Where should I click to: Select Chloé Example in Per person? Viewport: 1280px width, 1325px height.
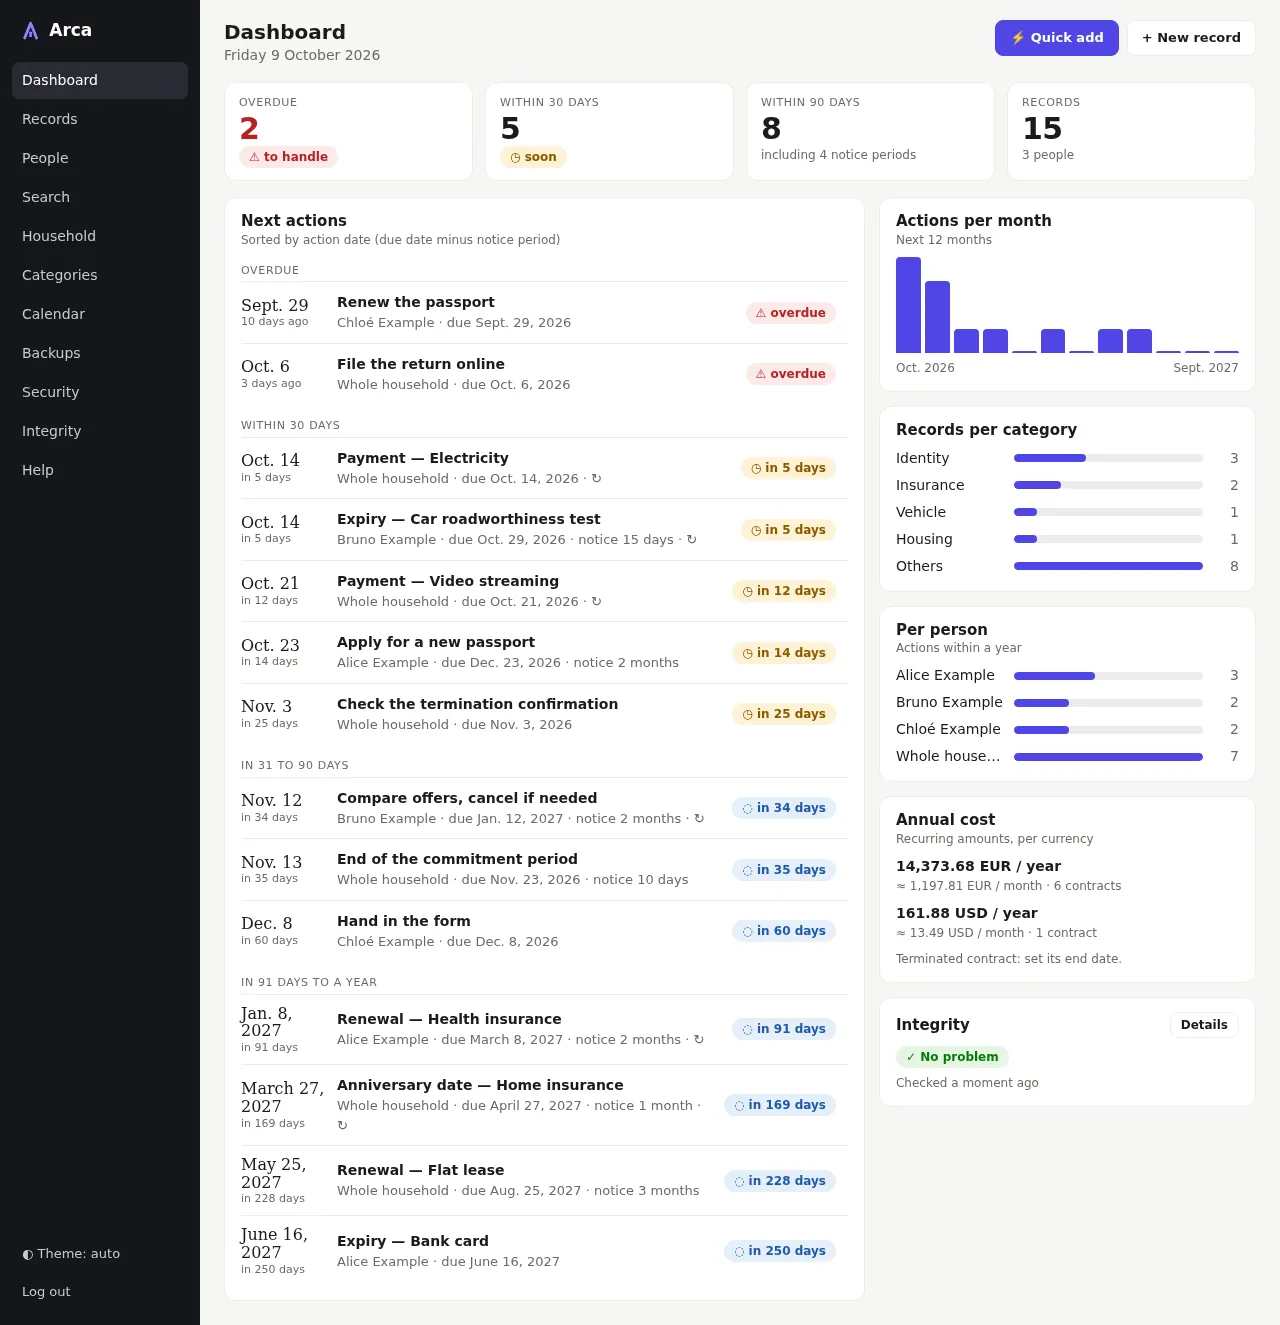[x=1067, y=729]
